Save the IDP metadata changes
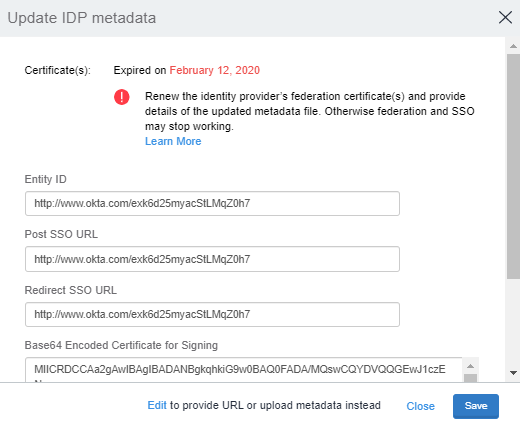Screen dimensions: 520x426 (x=476, y=406)
